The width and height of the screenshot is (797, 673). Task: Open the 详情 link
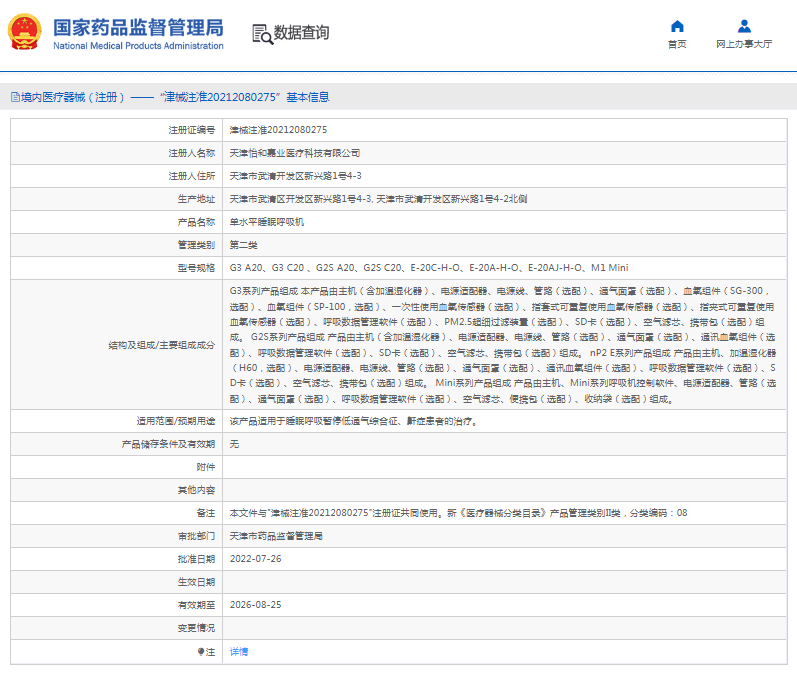(x=239, y=652)
